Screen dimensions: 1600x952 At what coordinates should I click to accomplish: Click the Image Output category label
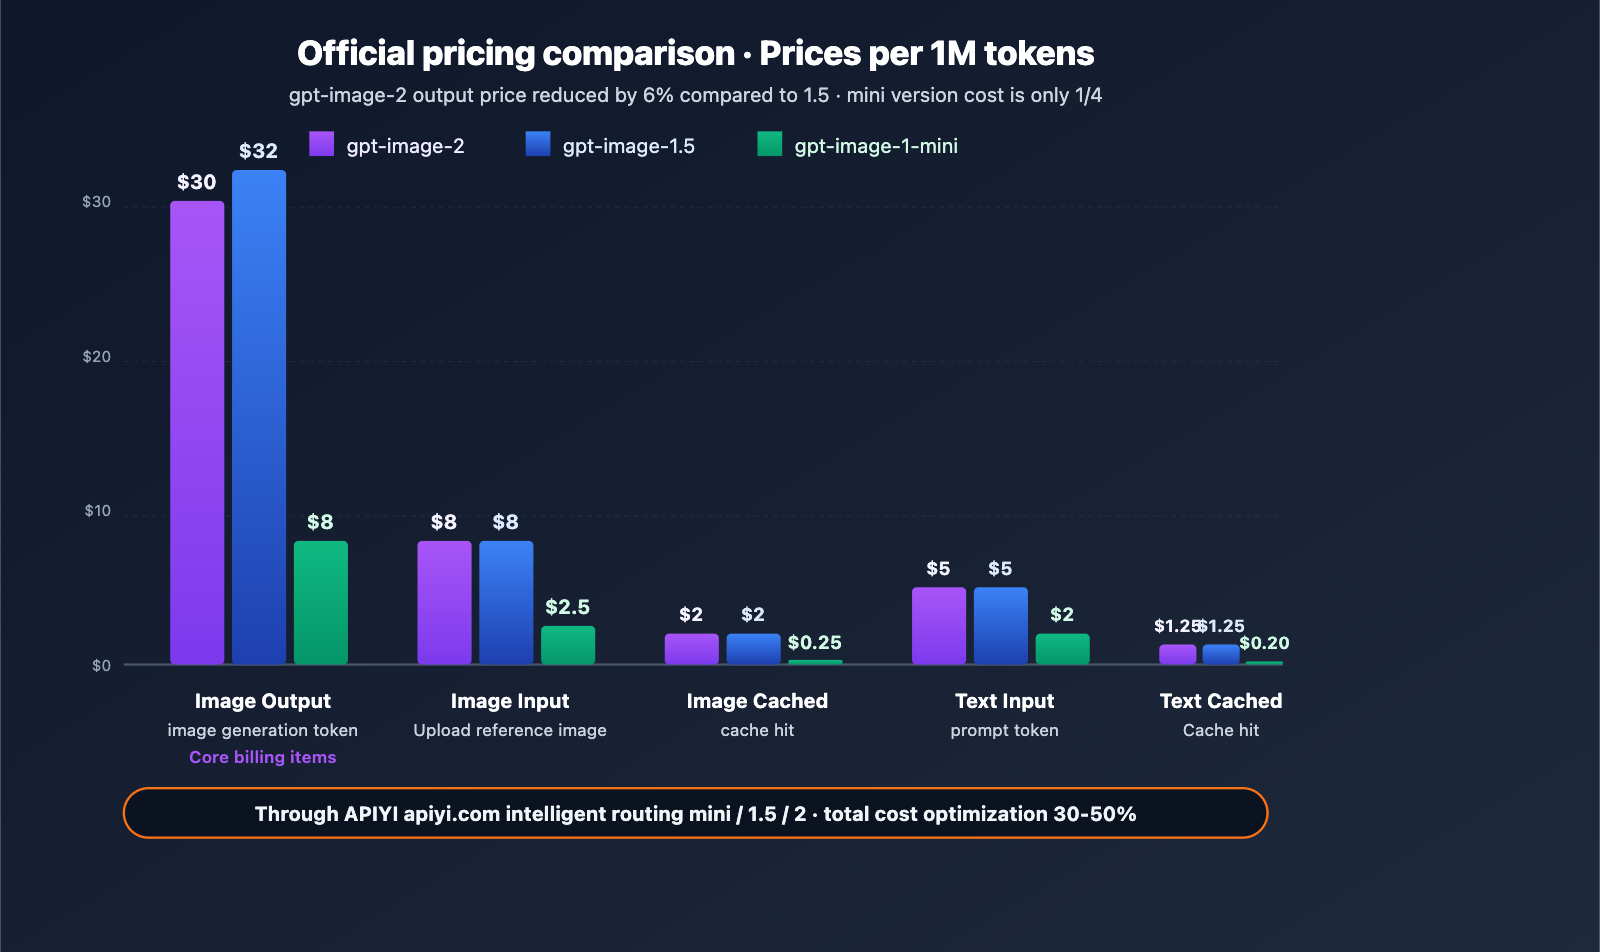pyautogui.click(x=262, y=701)
